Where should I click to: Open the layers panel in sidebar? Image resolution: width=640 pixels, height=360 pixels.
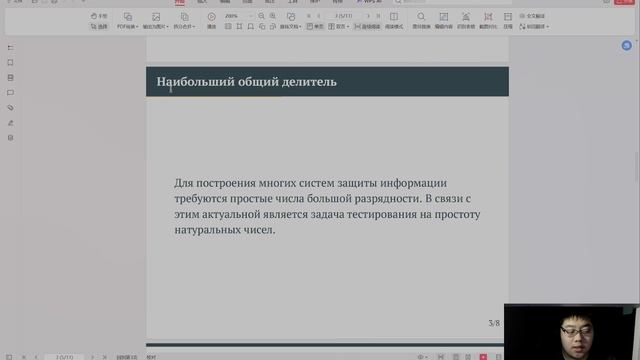pos(10,138)
